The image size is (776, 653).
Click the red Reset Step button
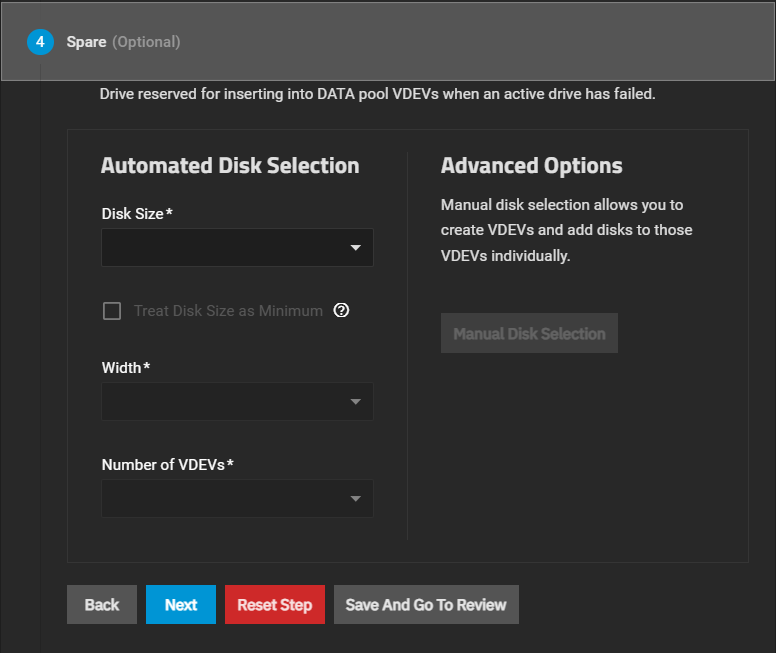[275, 604]
